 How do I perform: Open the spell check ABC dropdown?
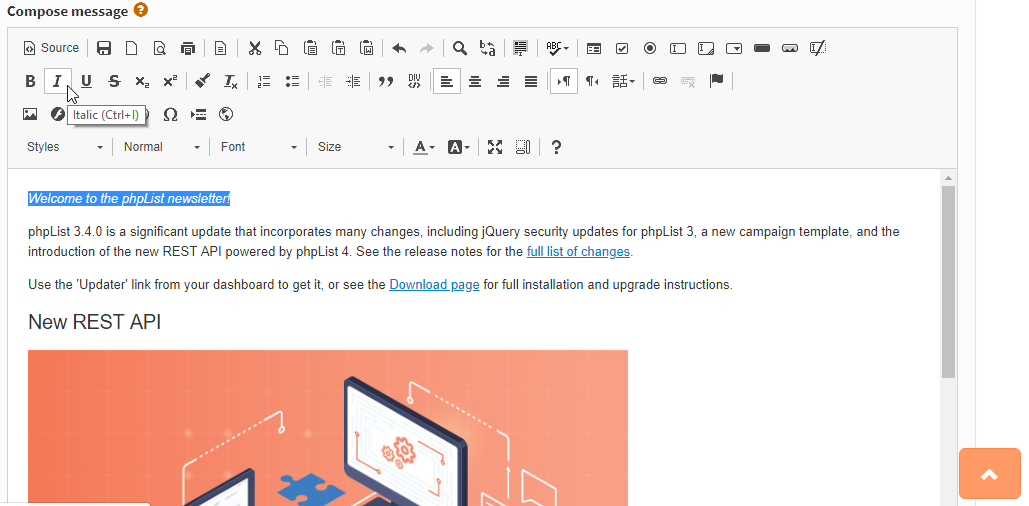557,48
